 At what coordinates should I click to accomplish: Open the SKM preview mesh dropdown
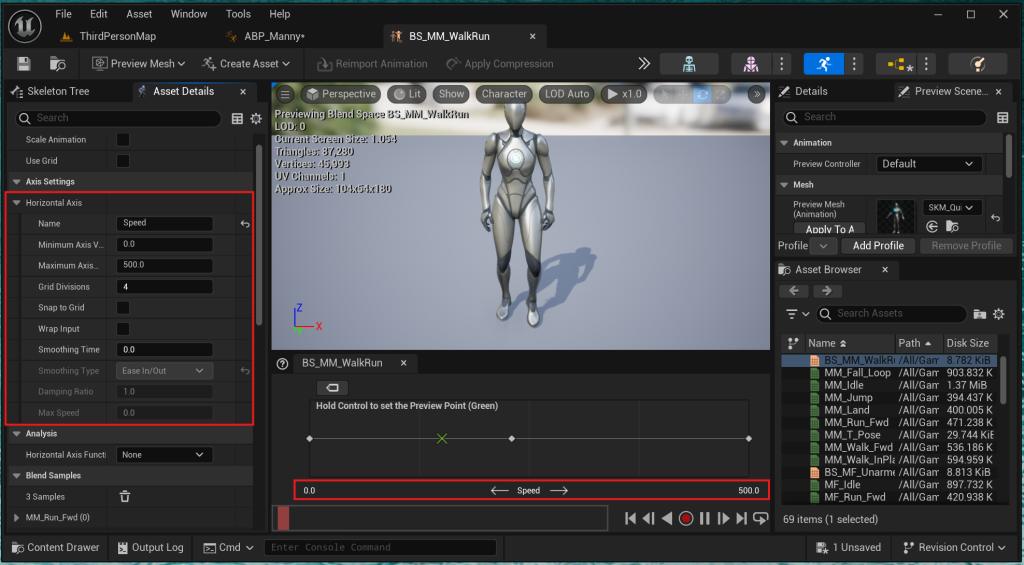coord(952,208)
